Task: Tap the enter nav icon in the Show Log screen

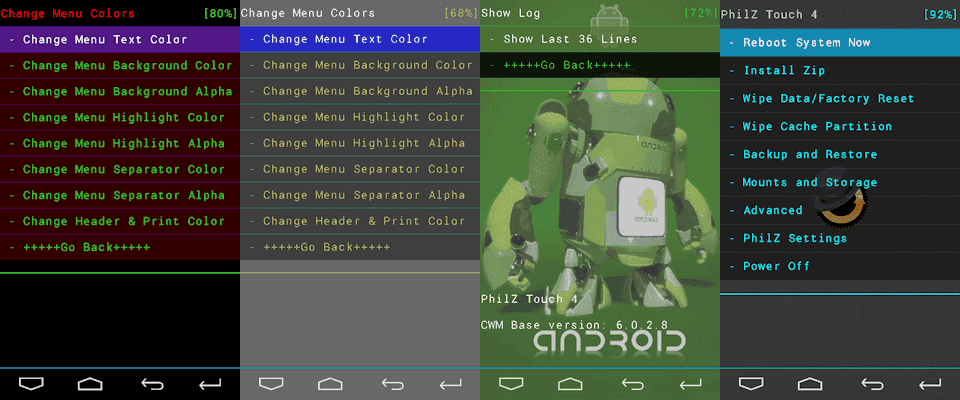Action: (690, 384)
